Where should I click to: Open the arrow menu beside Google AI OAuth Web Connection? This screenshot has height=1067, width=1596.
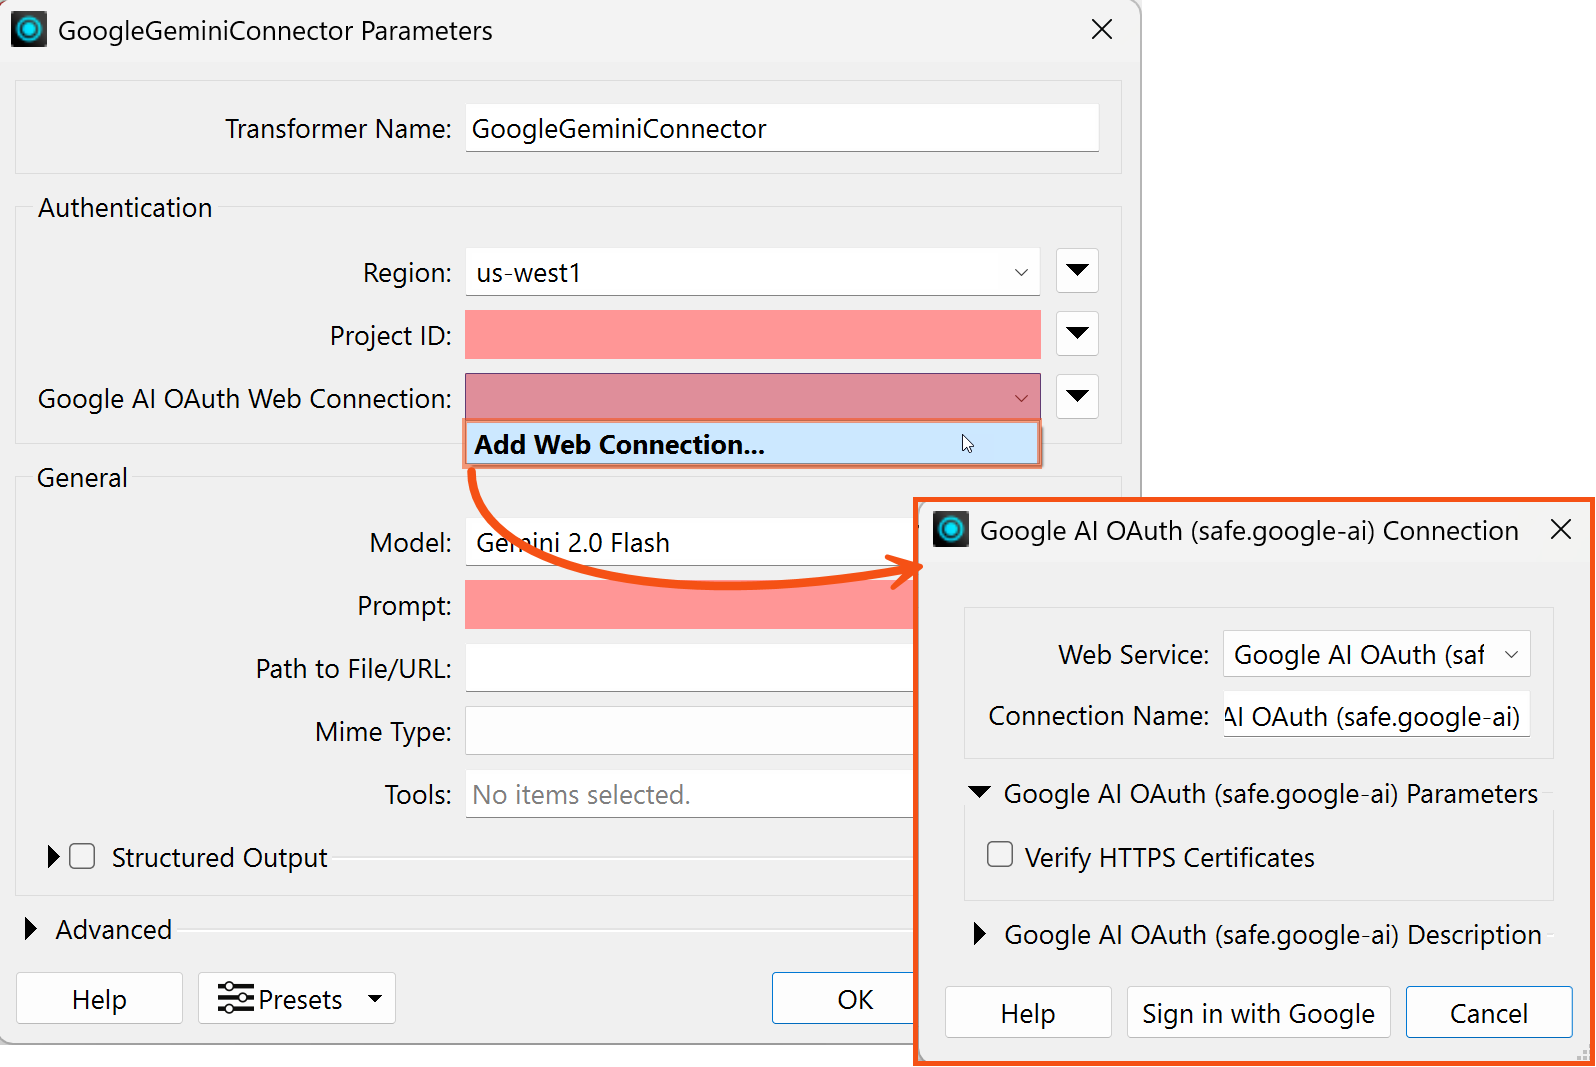pos(1077,397)
